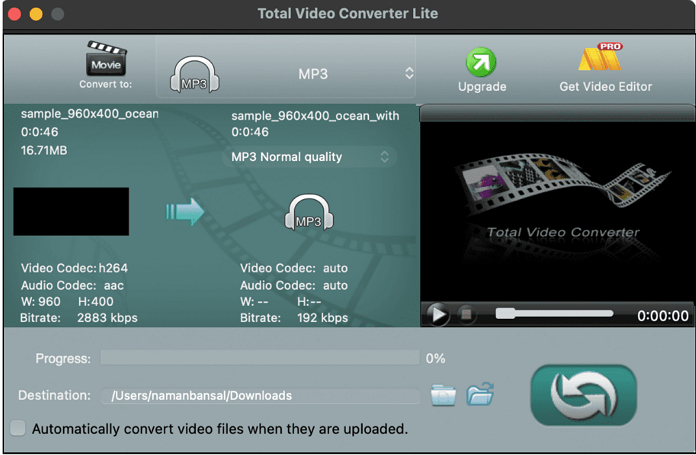
Task: Click the conversion progress bar
Action: 259,358
